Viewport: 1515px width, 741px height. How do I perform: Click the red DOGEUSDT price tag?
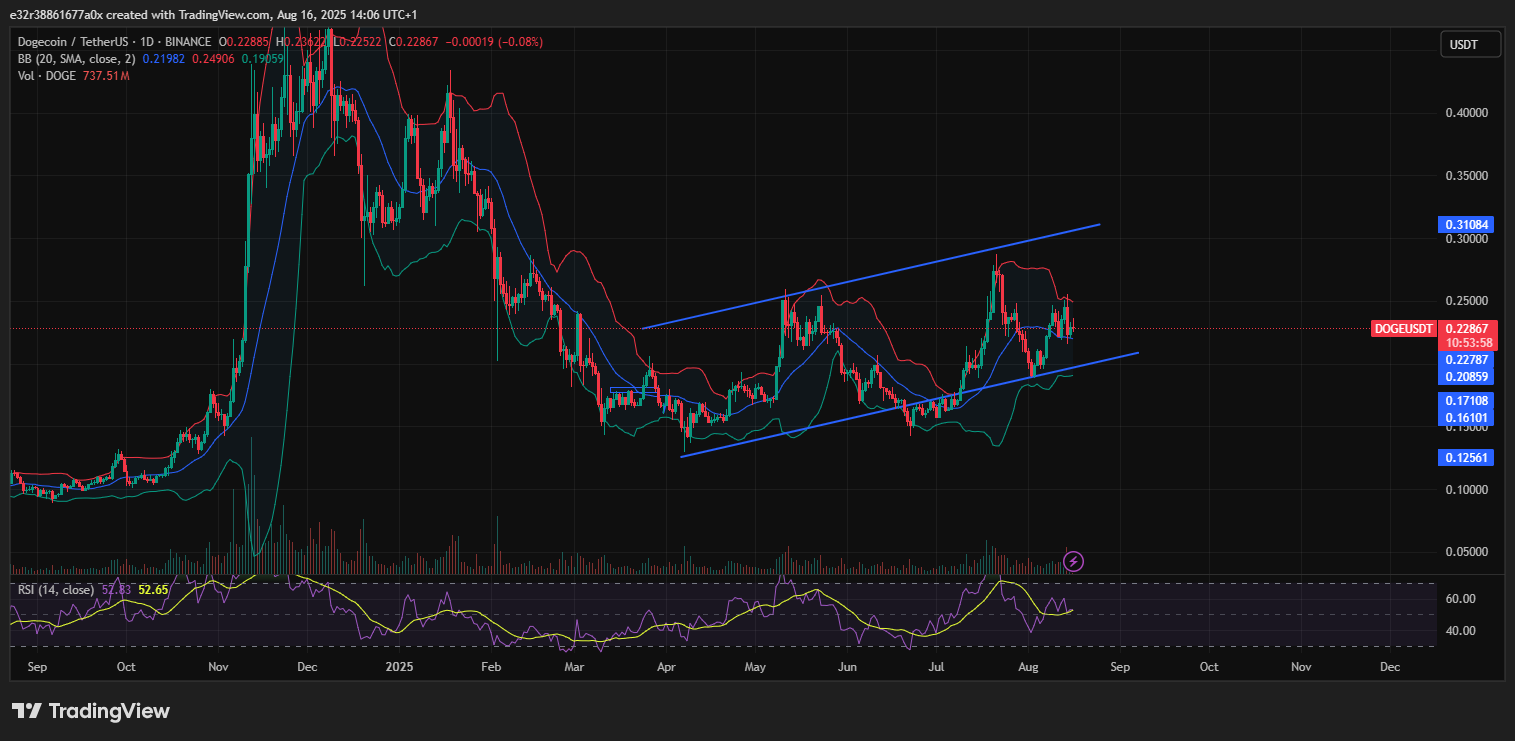pyautogui.click(x=1403, y=328)
